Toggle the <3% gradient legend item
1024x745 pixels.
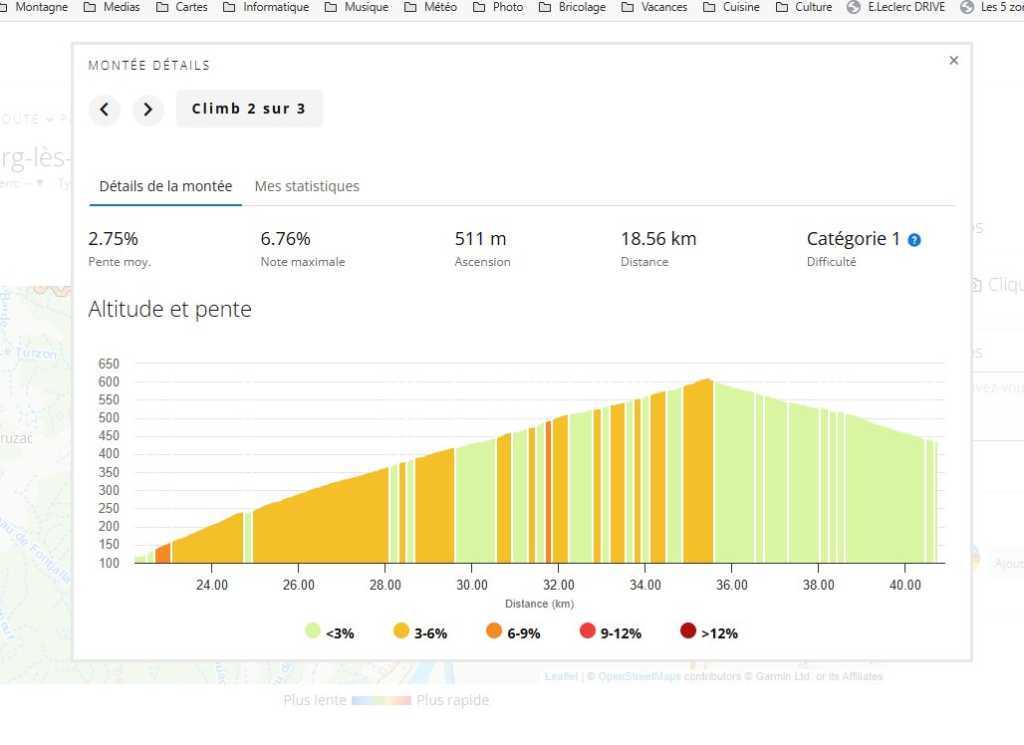[x=329, y=633]
